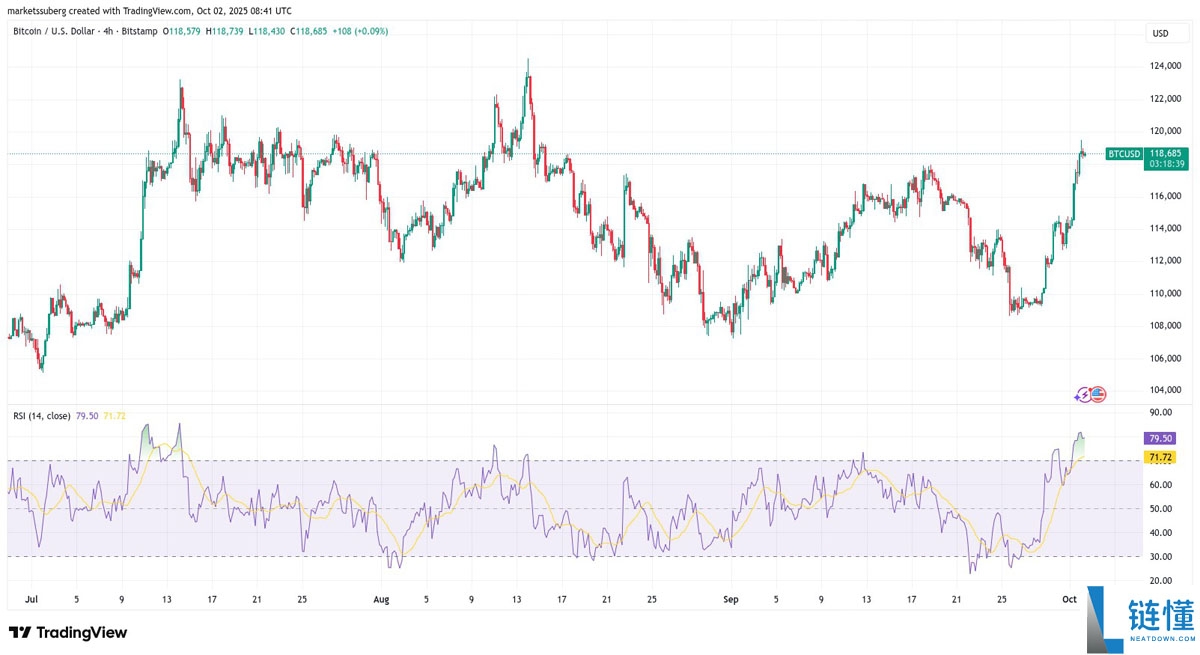This screenshot has width=1200, height=655.
Task: Click the Oct label on time axis
Action: tap(1069, 600)
